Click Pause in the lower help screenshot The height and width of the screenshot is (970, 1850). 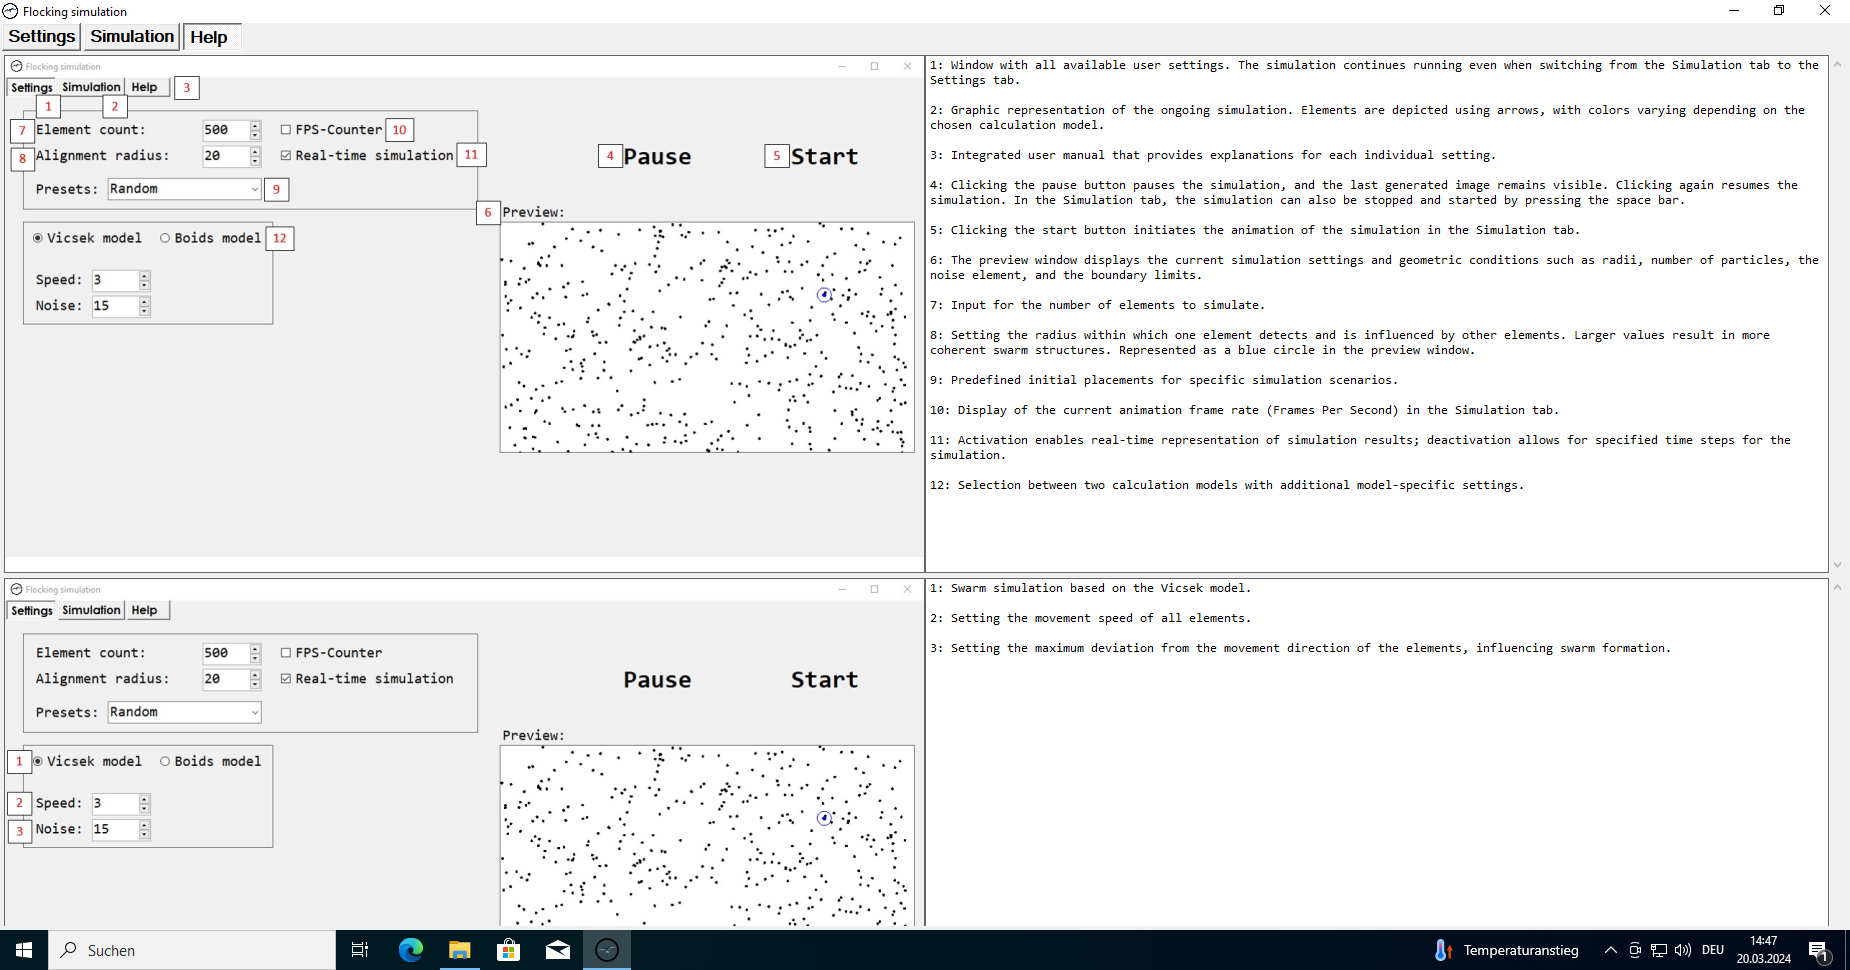click(x=657, y=680)
